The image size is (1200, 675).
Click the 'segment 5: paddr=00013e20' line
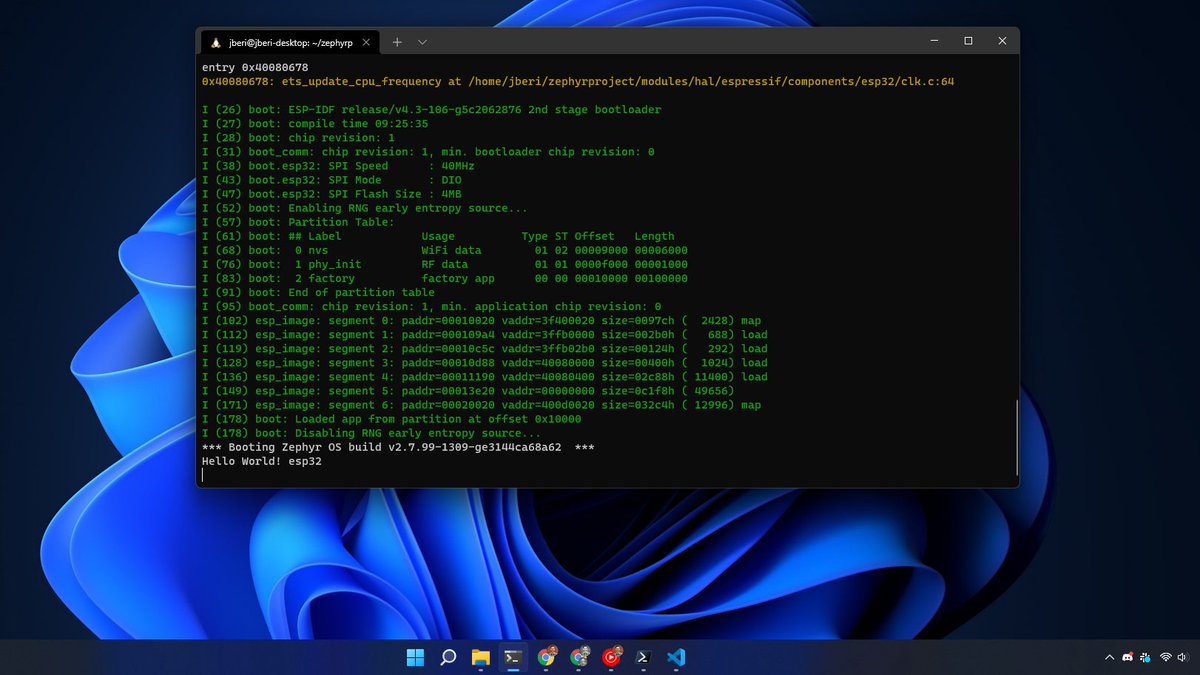[x=468, y=391]
